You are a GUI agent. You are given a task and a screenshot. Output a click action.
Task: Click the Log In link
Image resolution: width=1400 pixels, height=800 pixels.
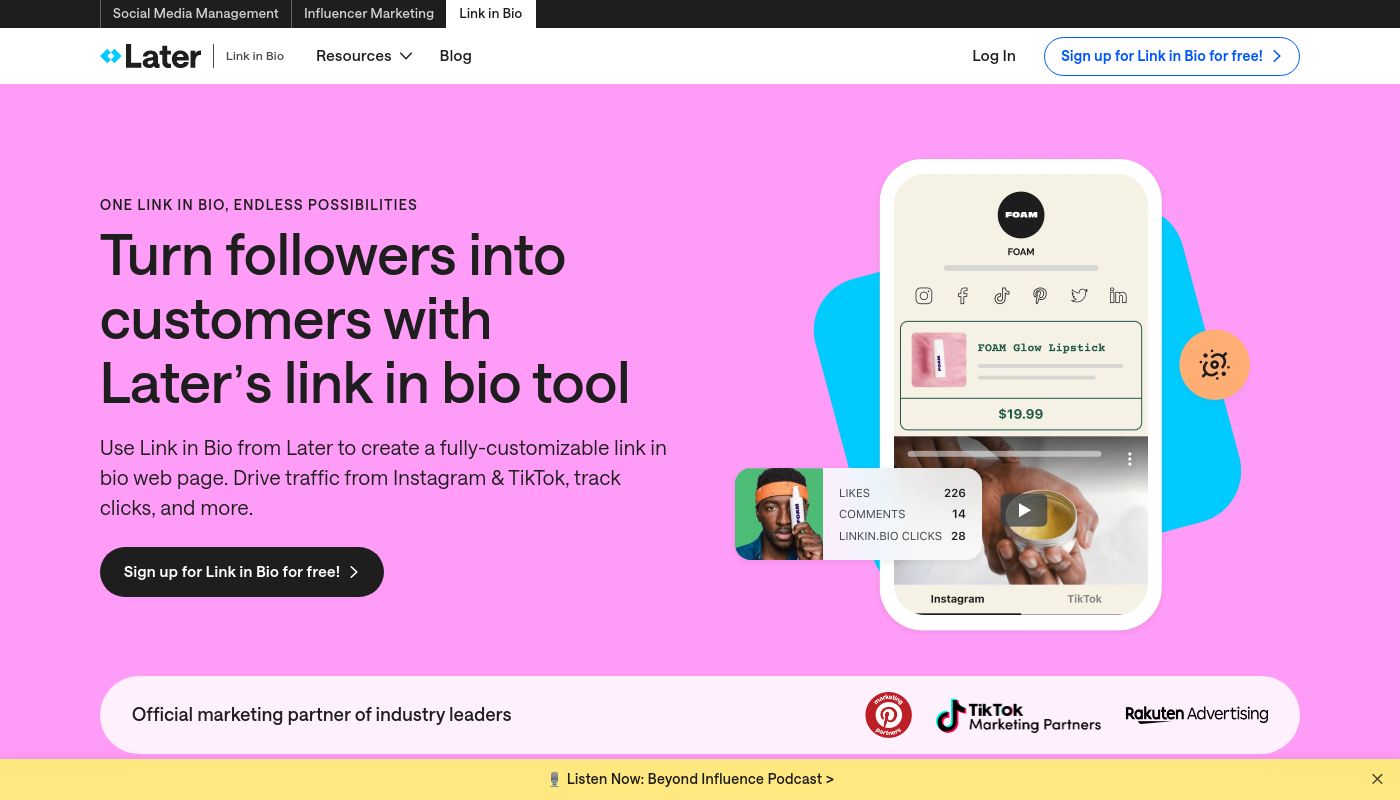993,56
